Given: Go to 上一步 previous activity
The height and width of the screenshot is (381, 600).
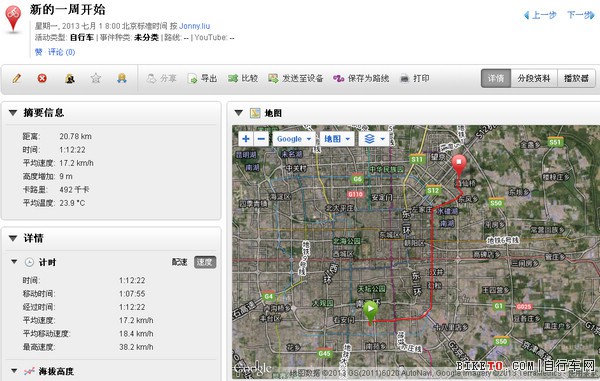Looking at the screenshot, I should (x=540, y=15).
